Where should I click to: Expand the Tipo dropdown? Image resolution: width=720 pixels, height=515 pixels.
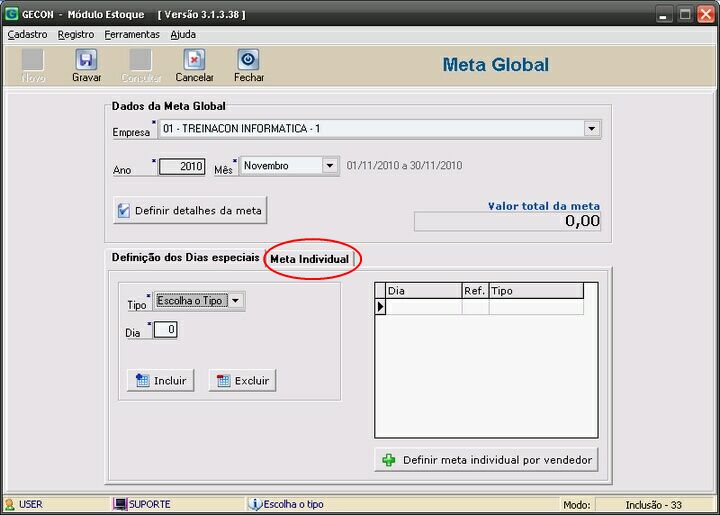click(x=236, y=301)
